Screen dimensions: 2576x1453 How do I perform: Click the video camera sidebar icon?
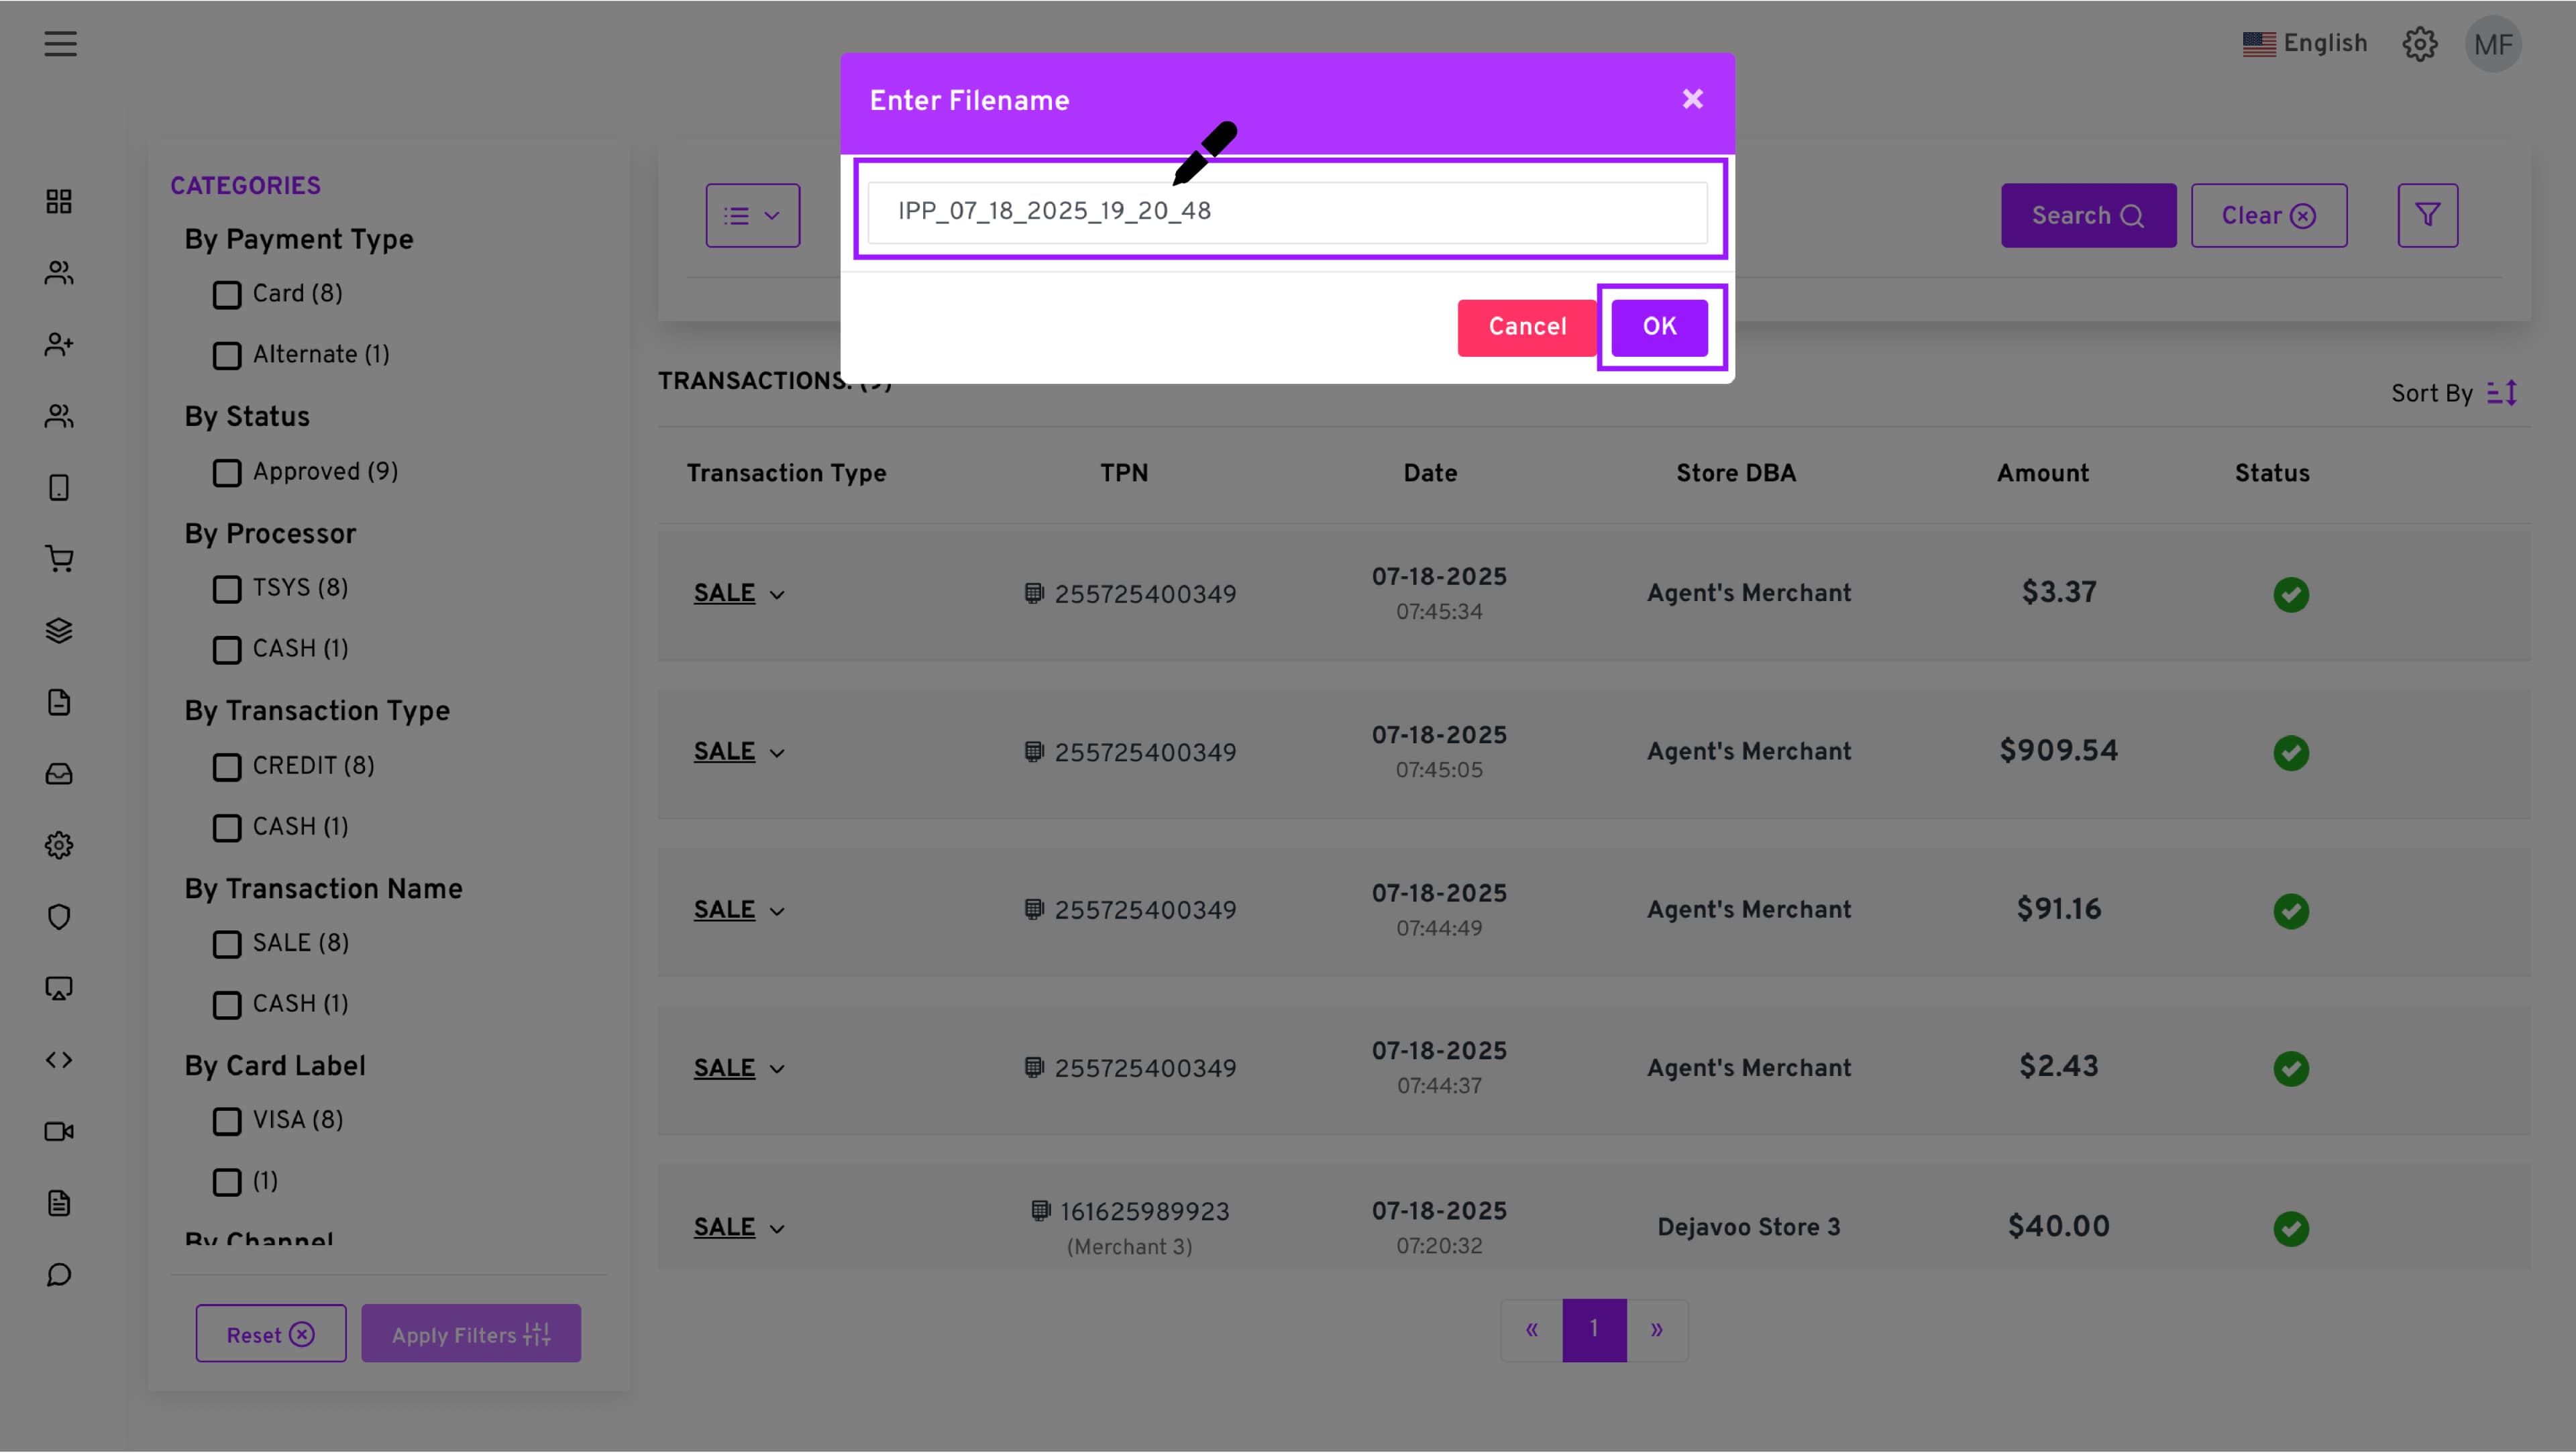tap(59, 1132)
